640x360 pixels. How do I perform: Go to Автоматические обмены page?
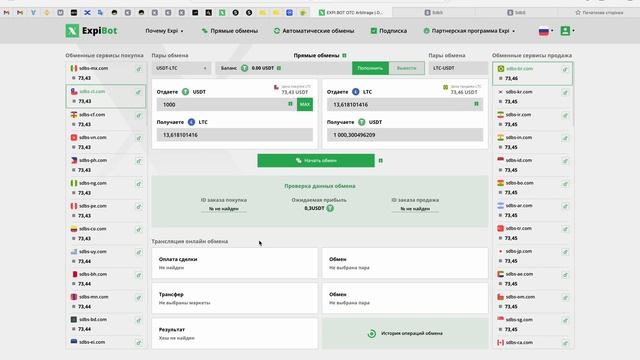[x=314, y=31]
